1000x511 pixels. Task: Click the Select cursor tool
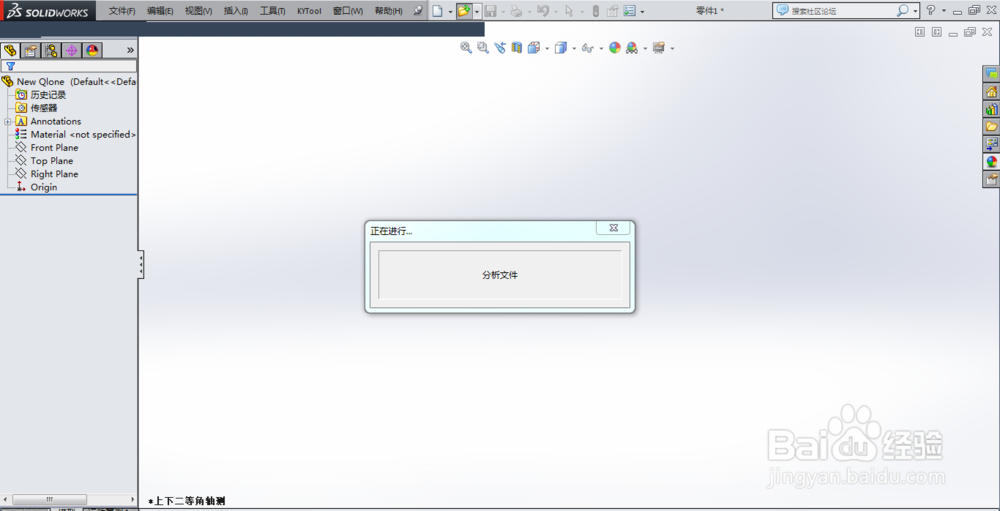(x=570, y=11)
